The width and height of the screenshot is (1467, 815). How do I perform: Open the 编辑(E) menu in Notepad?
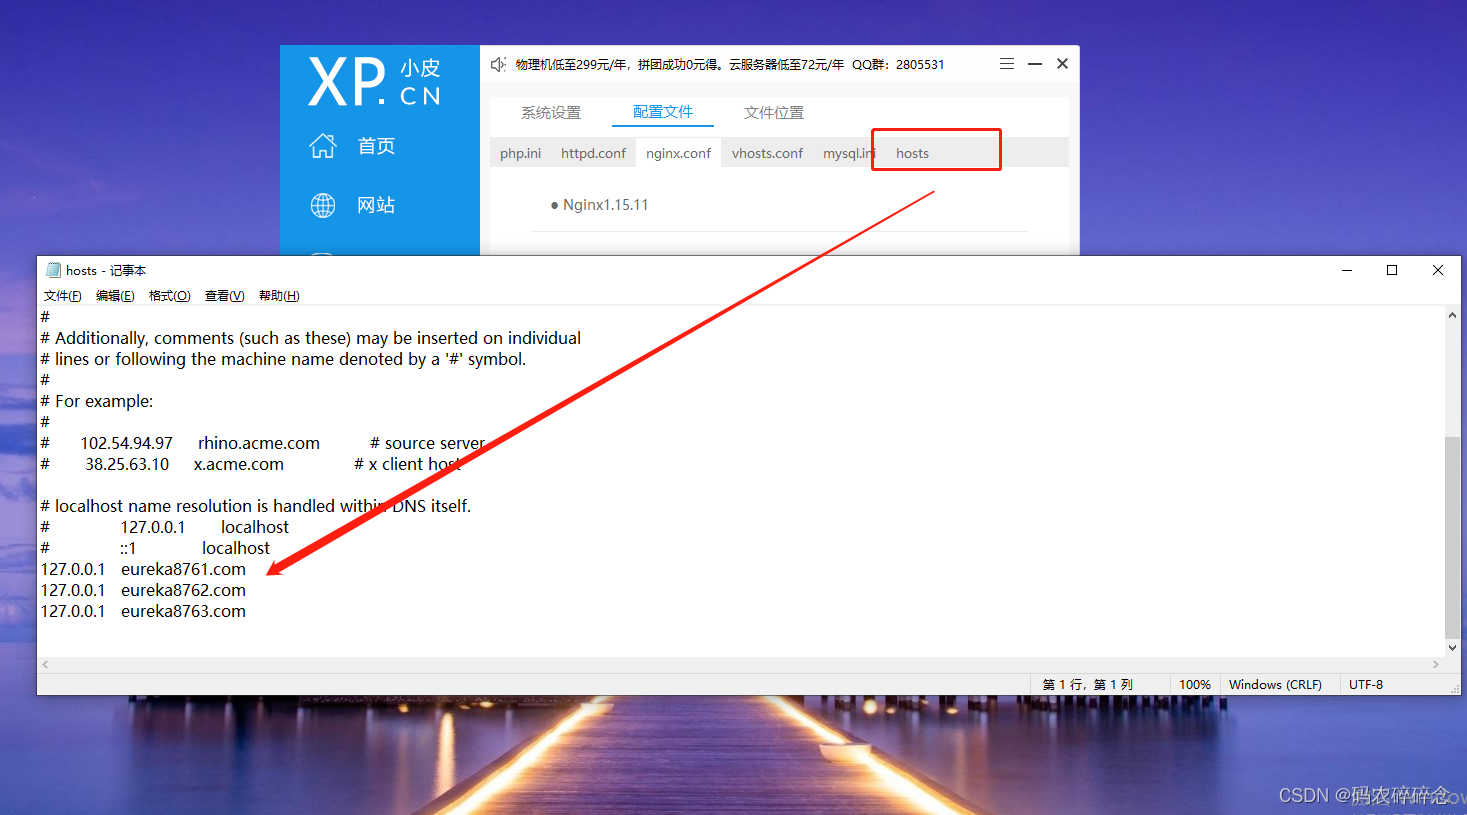click(115, 296)
